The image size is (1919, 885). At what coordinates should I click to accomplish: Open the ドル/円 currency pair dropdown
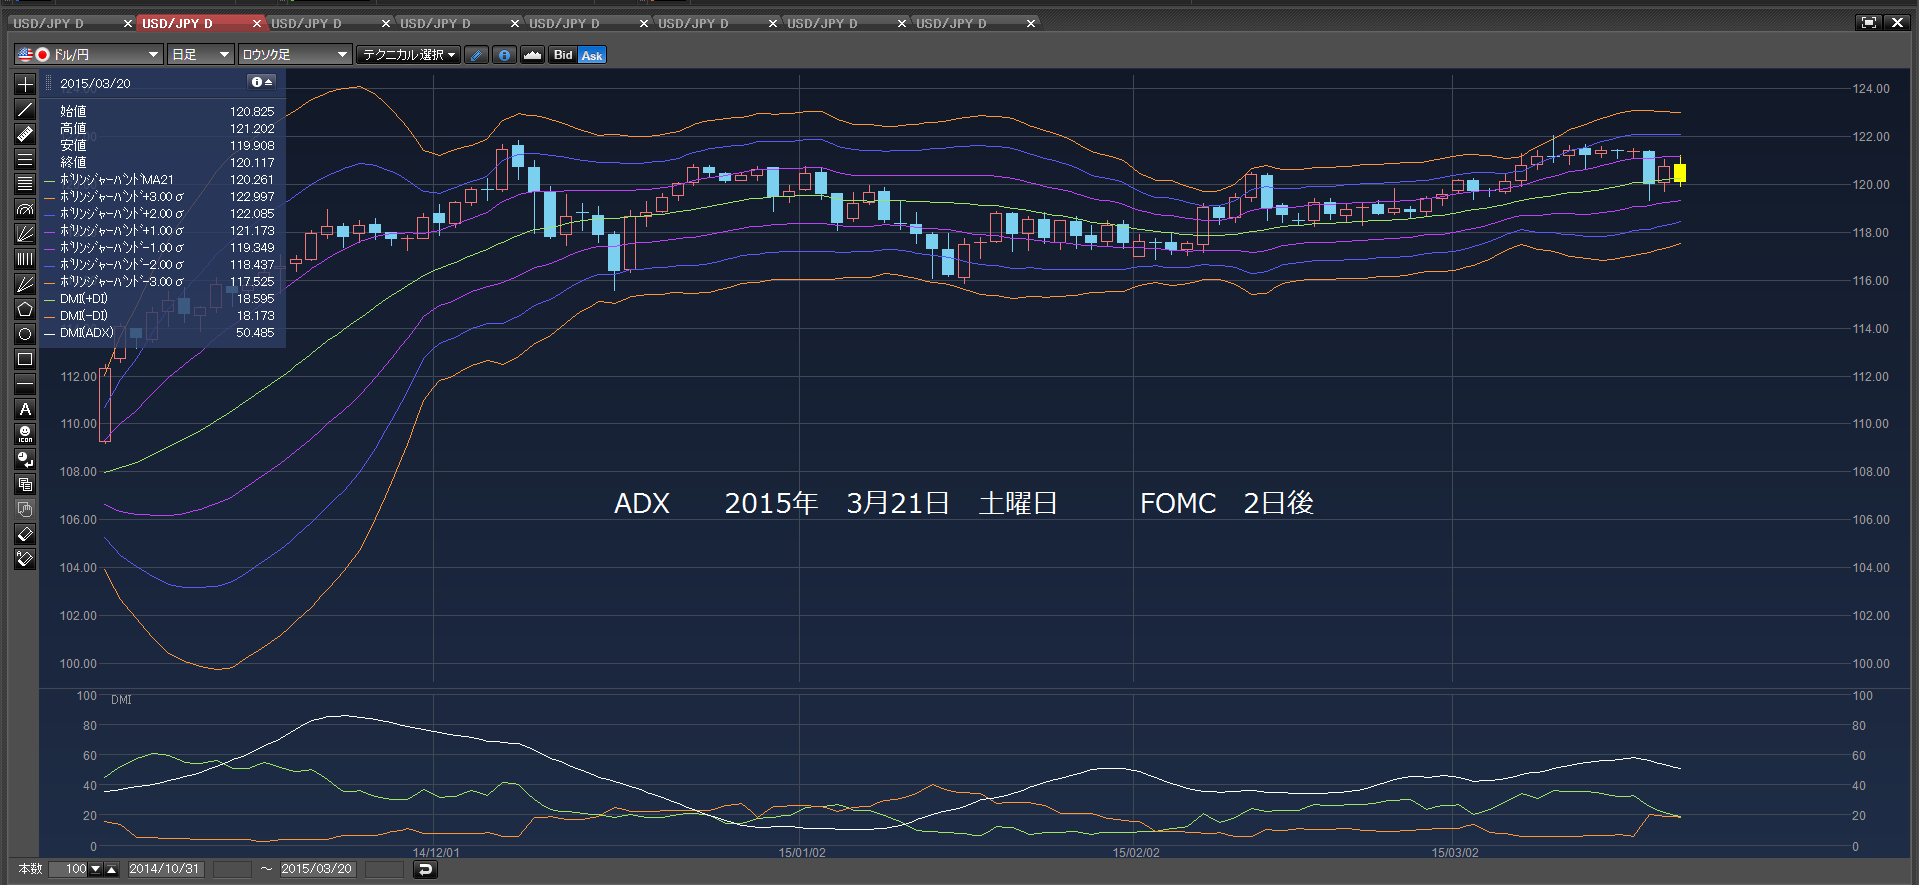(88, 55)
